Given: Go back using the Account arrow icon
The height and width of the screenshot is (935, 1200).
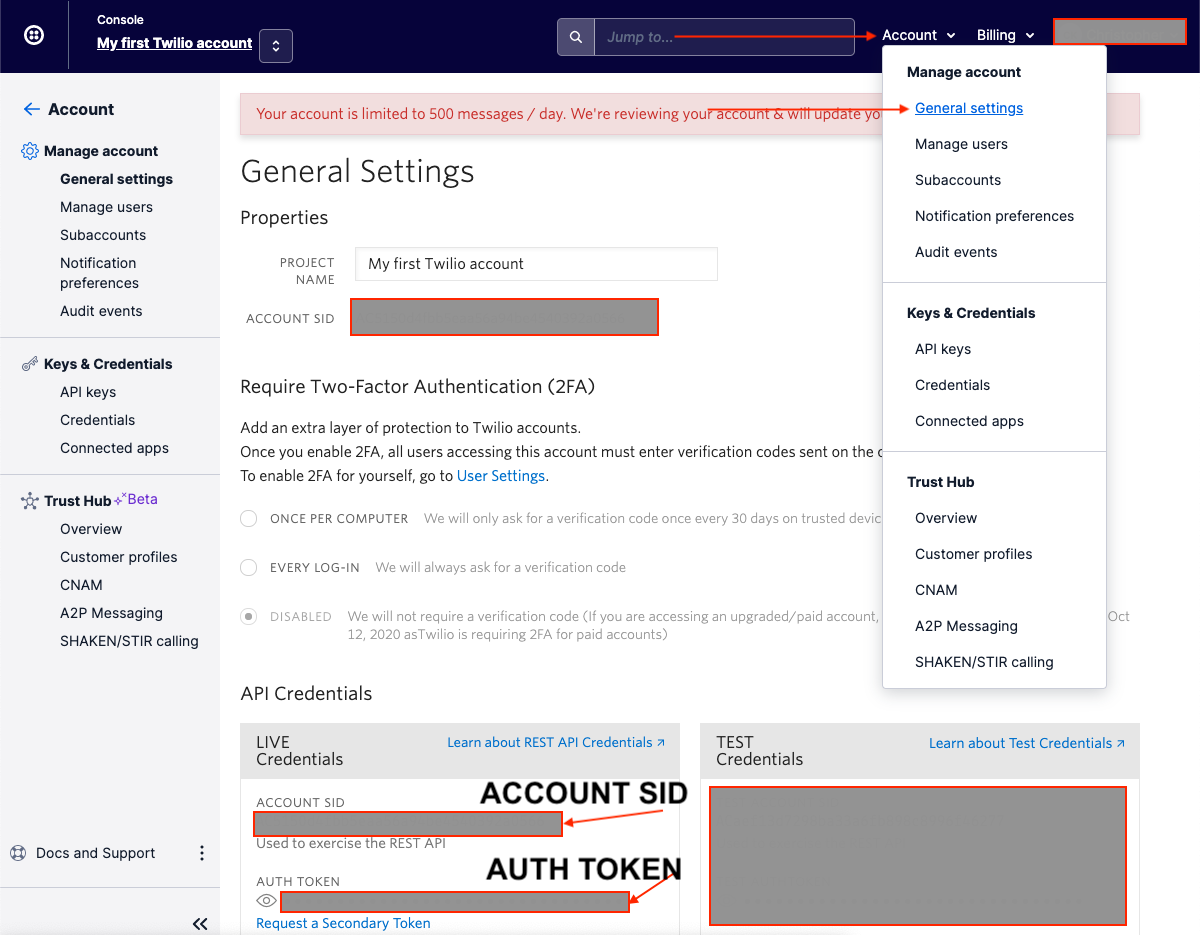Looking at the screenshot, I should coord(32,109).
